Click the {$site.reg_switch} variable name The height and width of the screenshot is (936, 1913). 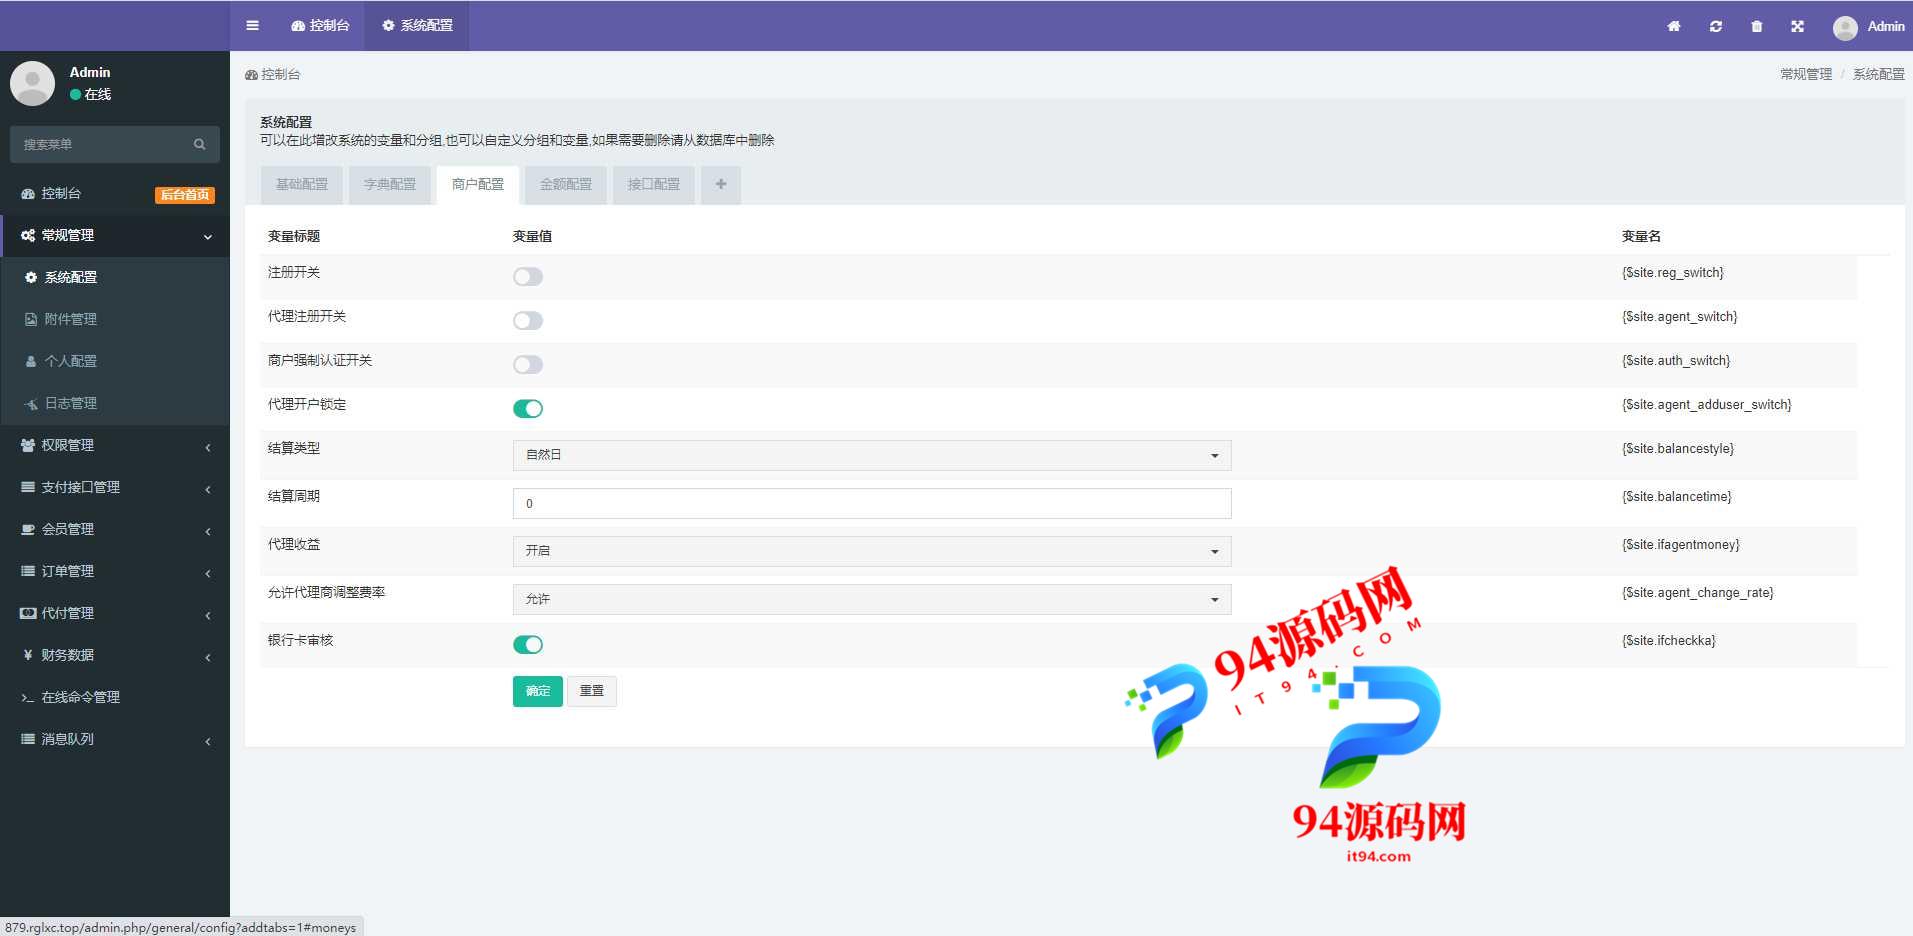click(1673, 272)
